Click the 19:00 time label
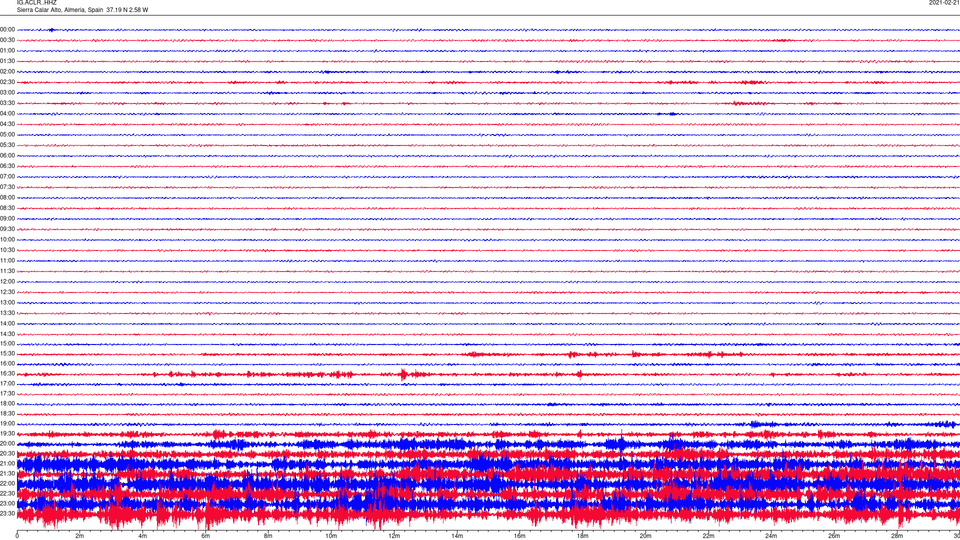 tap(7, 424)
